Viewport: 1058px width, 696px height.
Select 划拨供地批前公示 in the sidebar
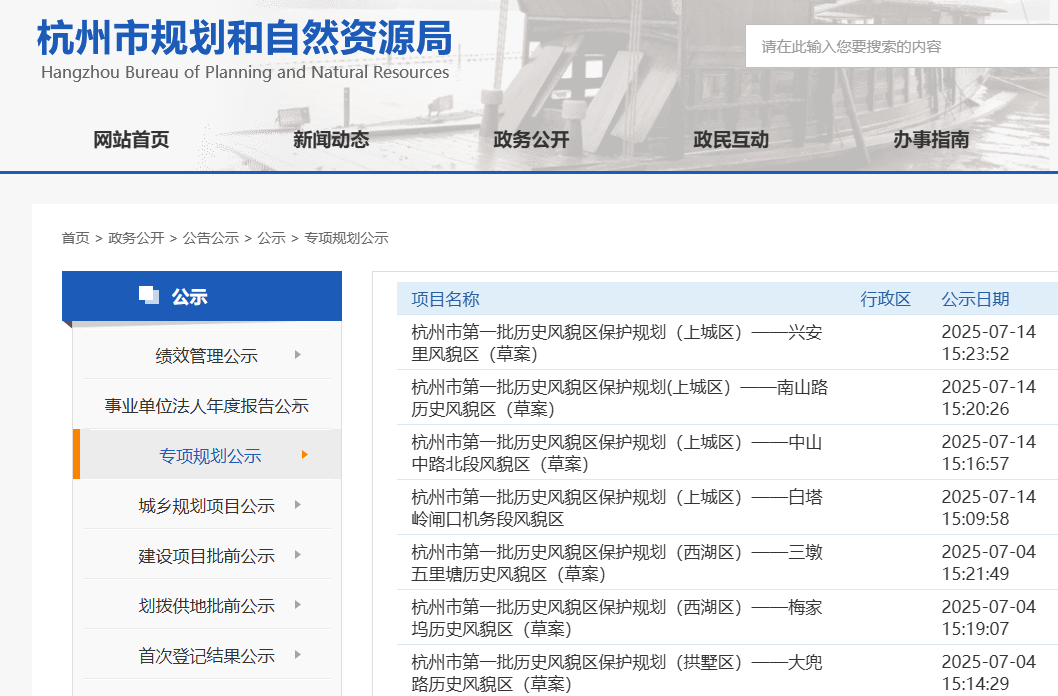pyautogui.click(x=206, y=606)
